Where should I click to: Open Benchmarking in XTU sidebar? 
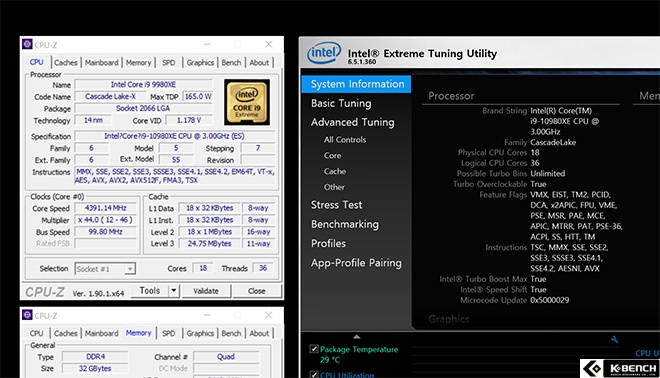[345, 224]
